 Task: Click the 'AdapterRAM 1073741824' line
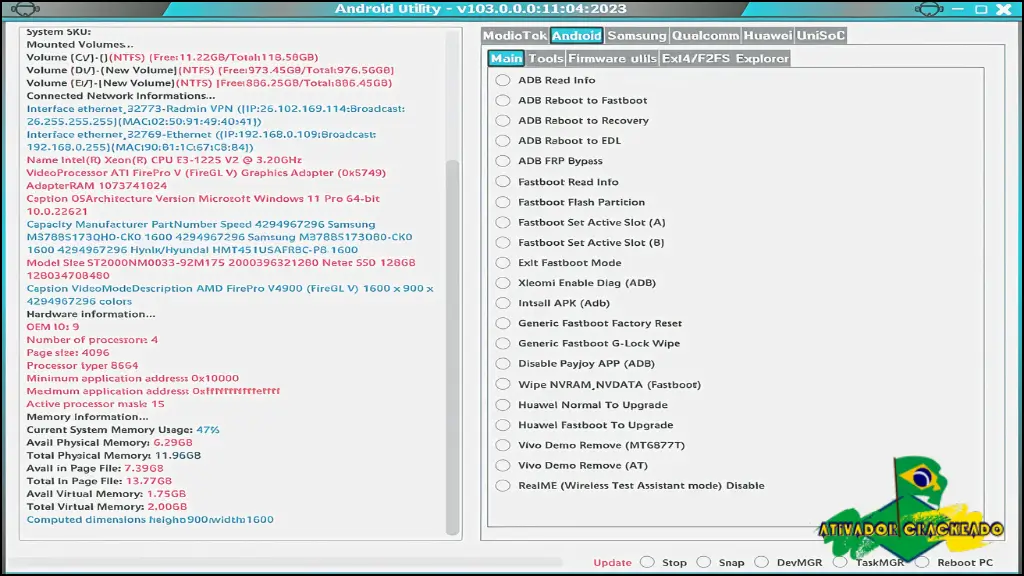point(97,185)
